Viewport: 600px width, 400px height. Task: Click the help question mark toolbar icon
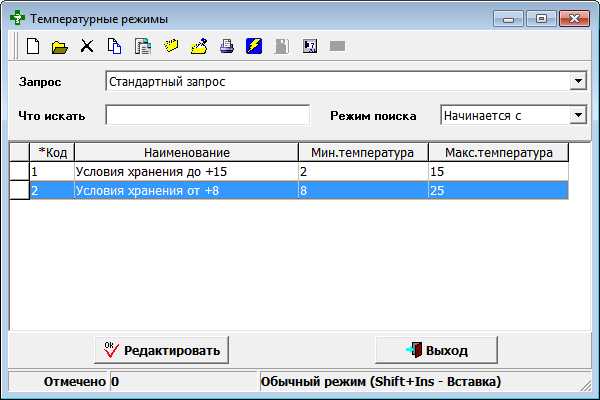point(310,46)
